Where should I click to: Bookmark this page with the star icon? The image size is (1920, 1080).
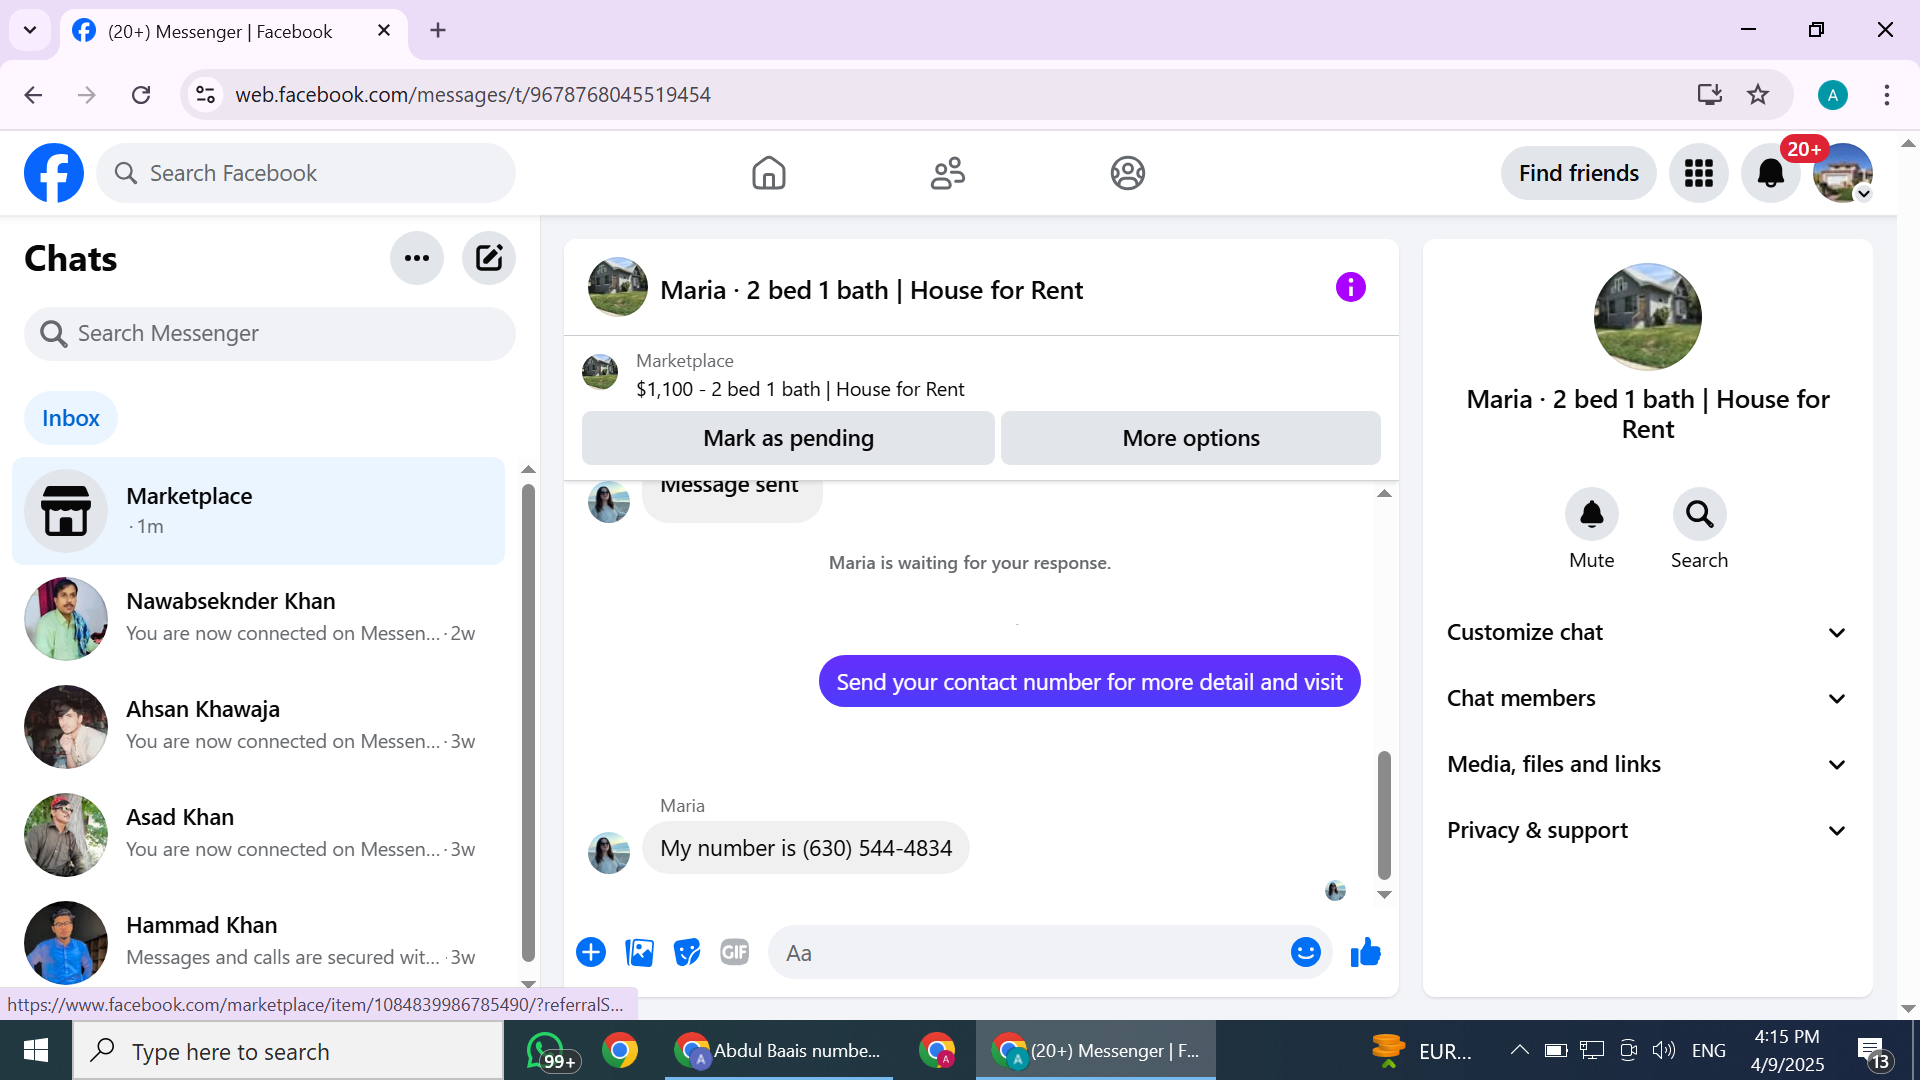click(1758, 95)
